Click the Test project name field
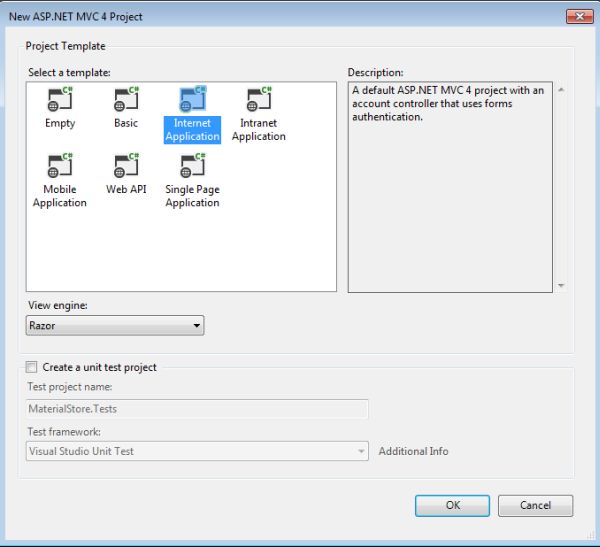Viewport: 600px width, 547px height. 197,409
